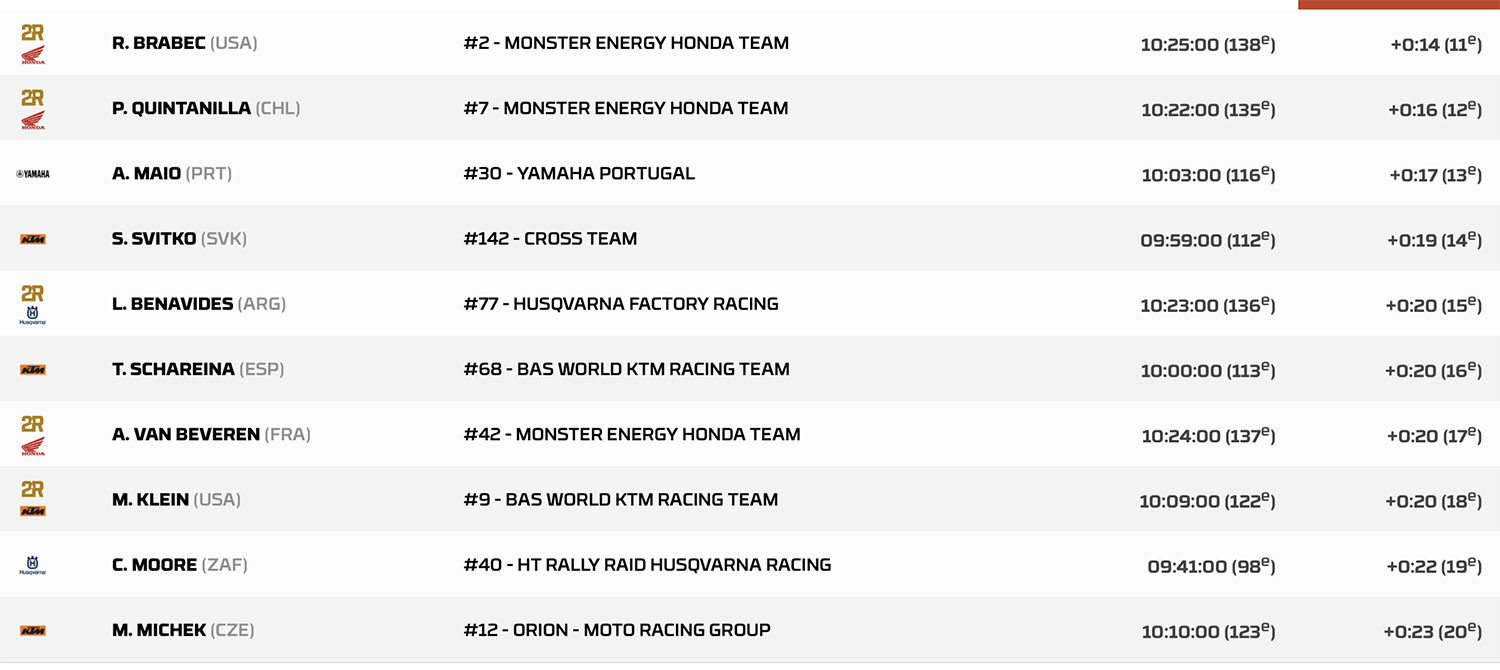Click Husqvarna logo beside L. Benavides

click(33, 316)
